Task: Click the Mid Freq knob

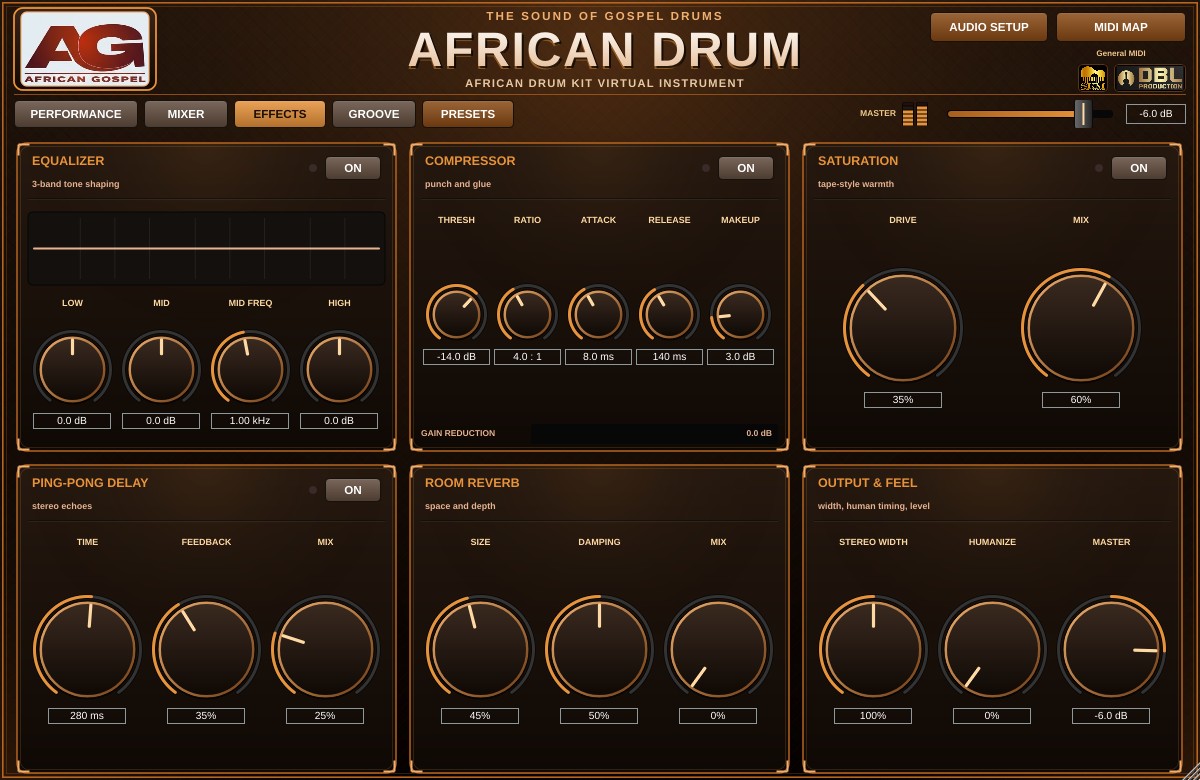Action: (x=250, y=369)
